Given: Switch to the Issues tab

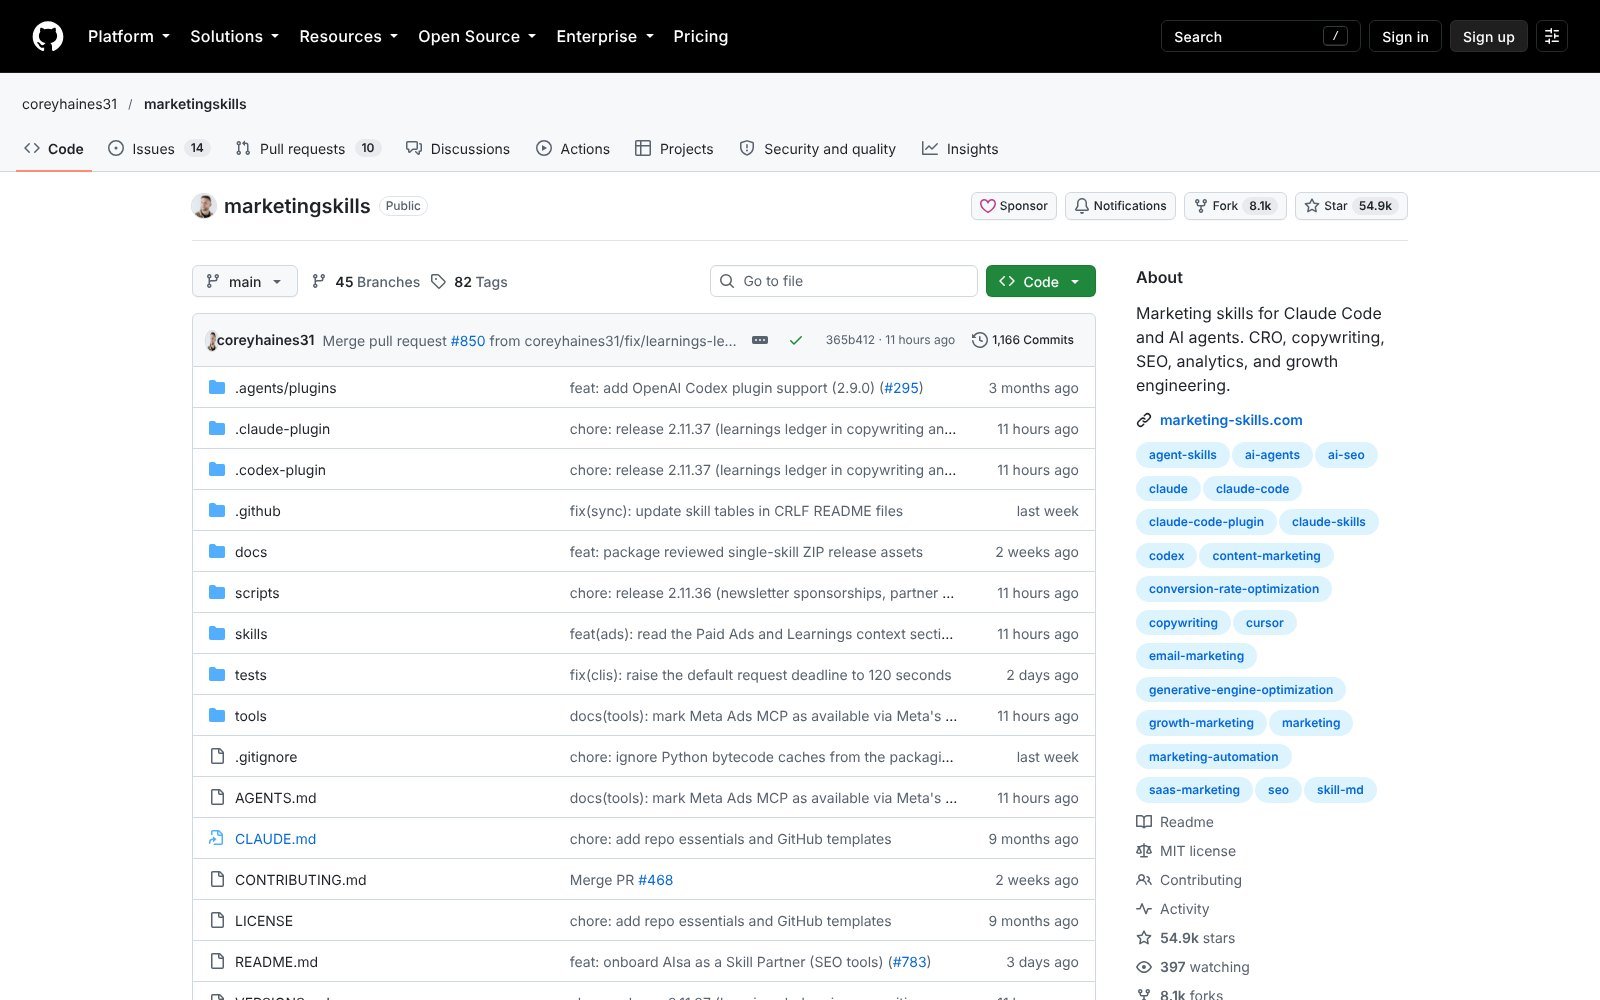Looking at the screenshot, I should pos(158,148).
